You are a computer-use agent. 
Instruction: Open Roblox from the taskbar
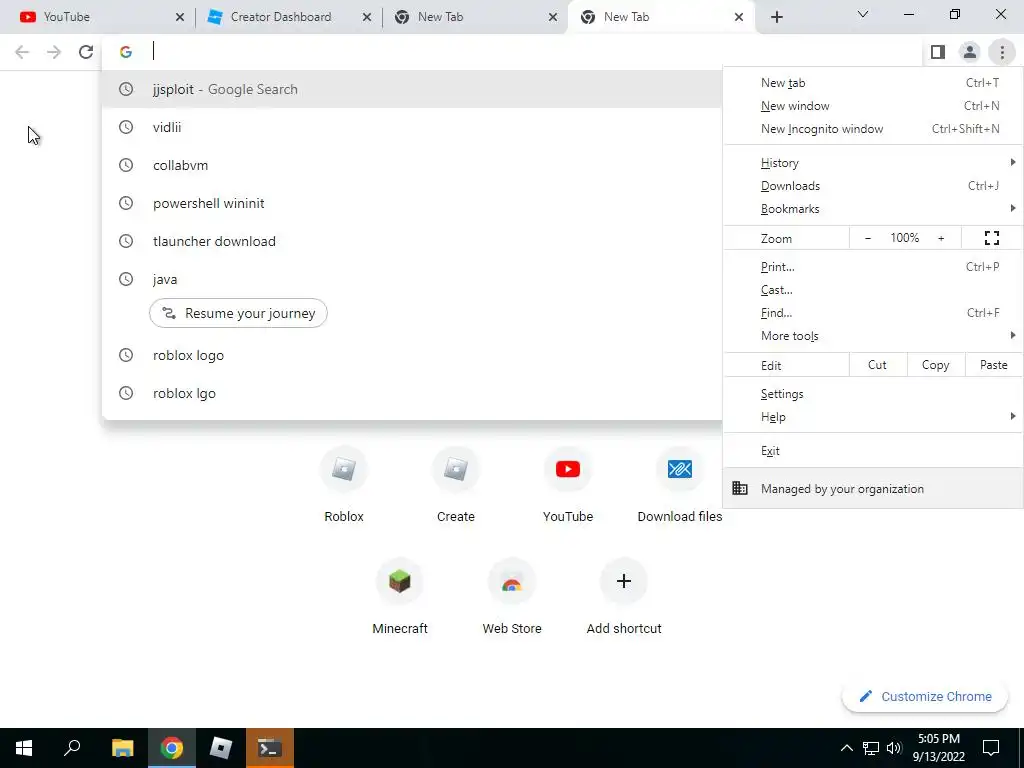point(221,748)
